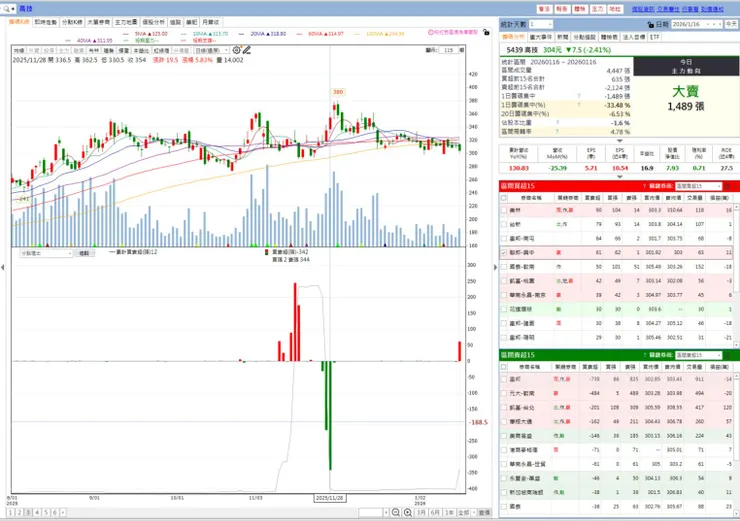Uncheck the highlighted row with 買賣超 61
The width and height of the screenshot is (740, 521).
tap(504, 253)
